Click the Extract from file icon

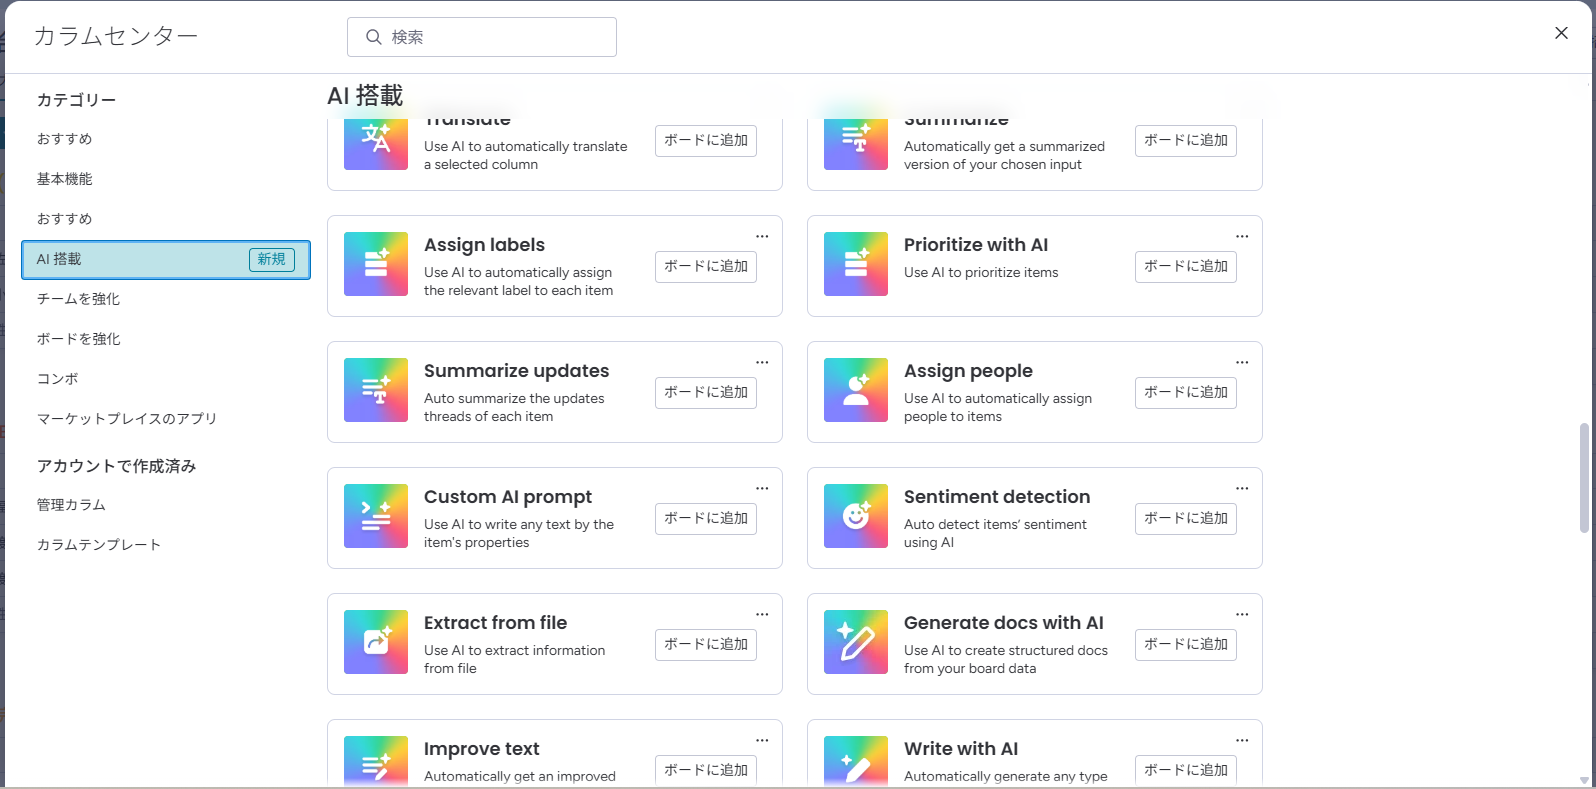[x=376, y=642]
